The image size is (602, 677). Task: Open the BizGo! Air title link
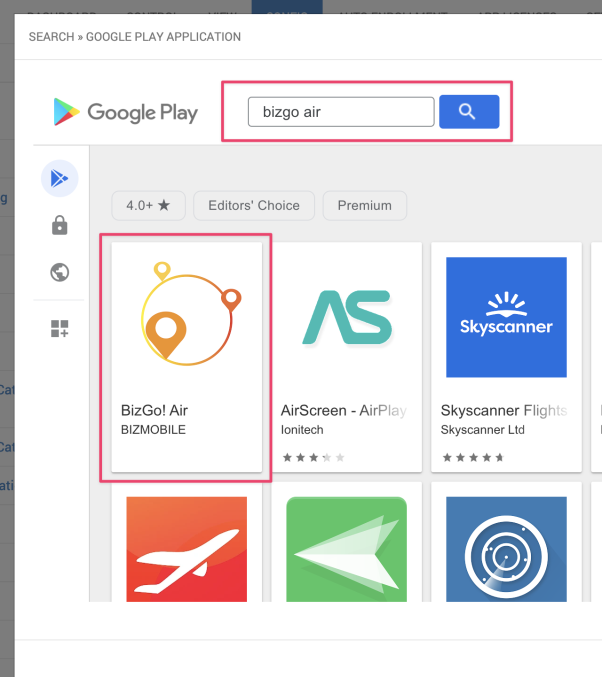tap(154, 410)
